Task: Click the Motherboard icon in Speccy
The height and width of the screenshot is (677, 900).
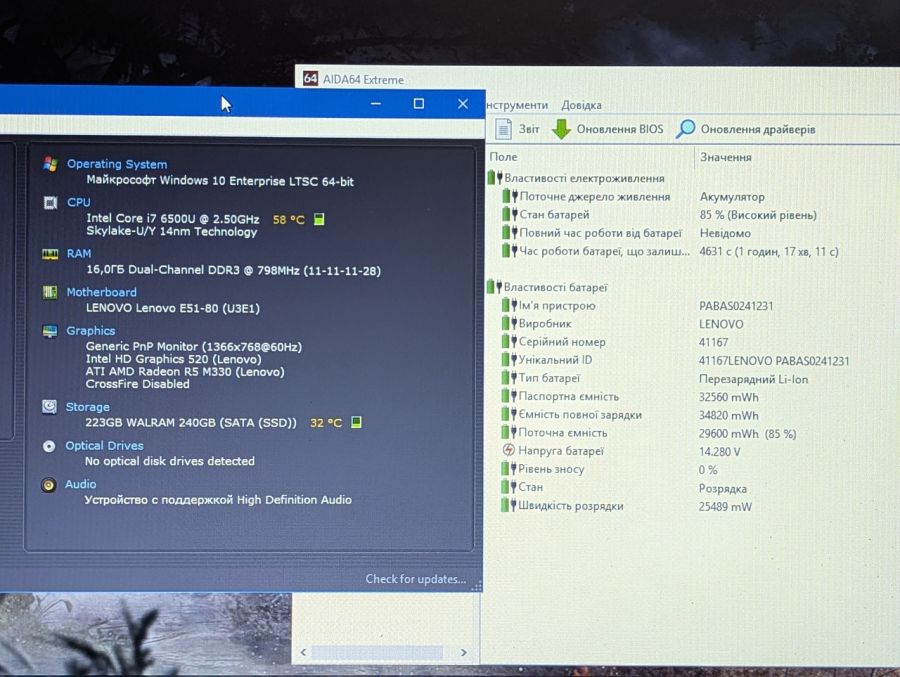Action: pos(50,292)
